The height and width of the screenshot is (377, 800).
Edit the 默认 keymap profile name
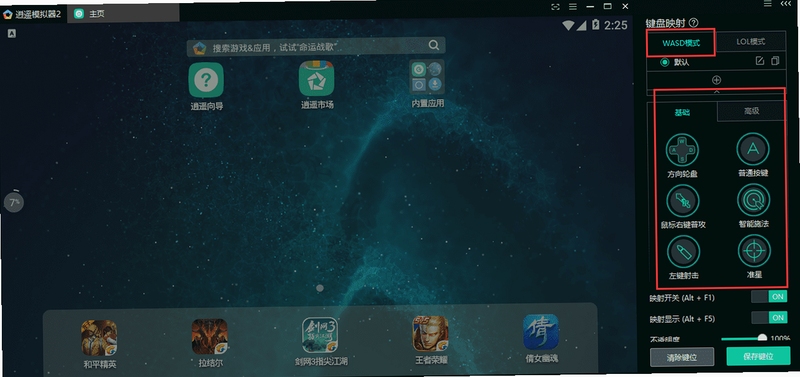760,61
